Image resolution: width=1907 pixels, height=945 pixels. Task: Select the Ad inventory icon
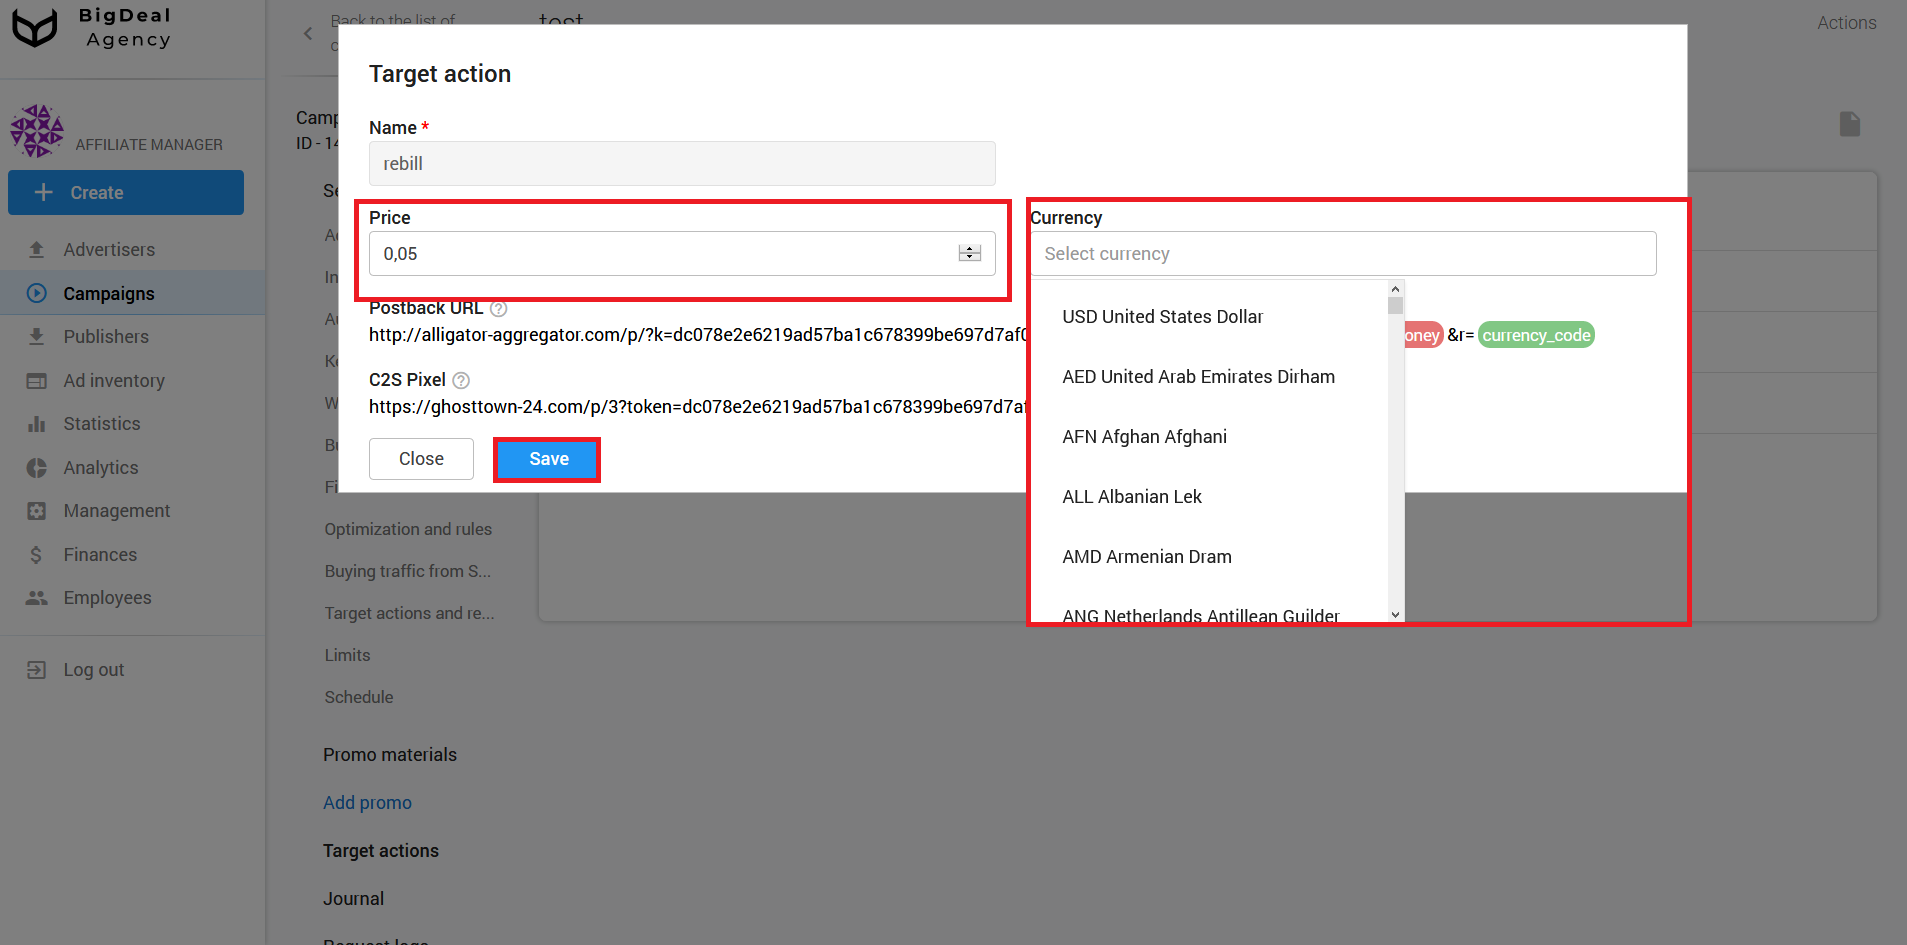36,380
